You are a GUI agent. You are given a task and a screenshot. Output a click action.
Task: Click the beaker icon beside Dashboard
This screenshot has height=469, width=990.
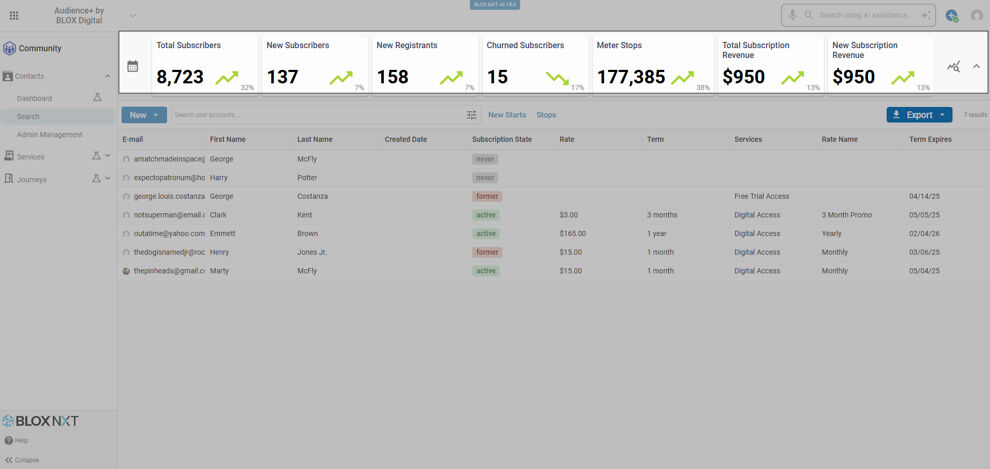pyautogui.click(x=97, y=98)
